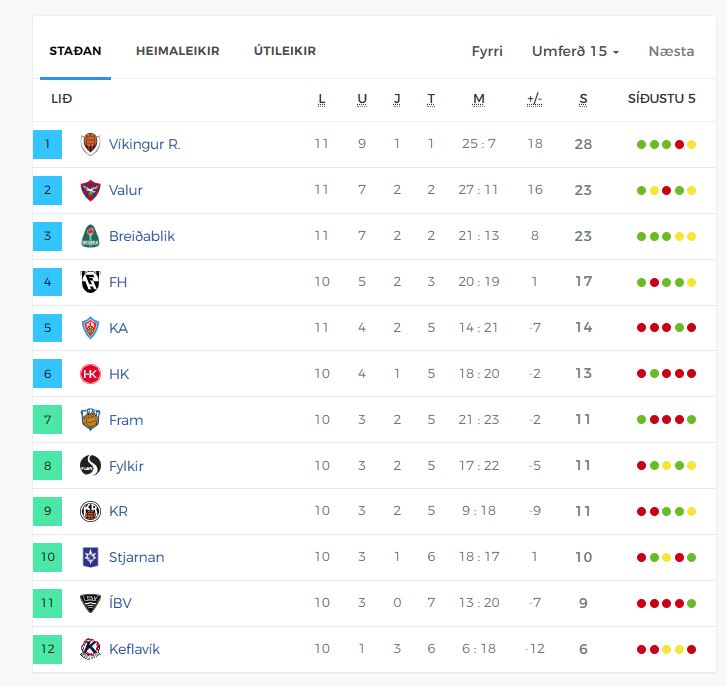
Task: Click the ÍBV club logo
Action: [x=91, y=603]
